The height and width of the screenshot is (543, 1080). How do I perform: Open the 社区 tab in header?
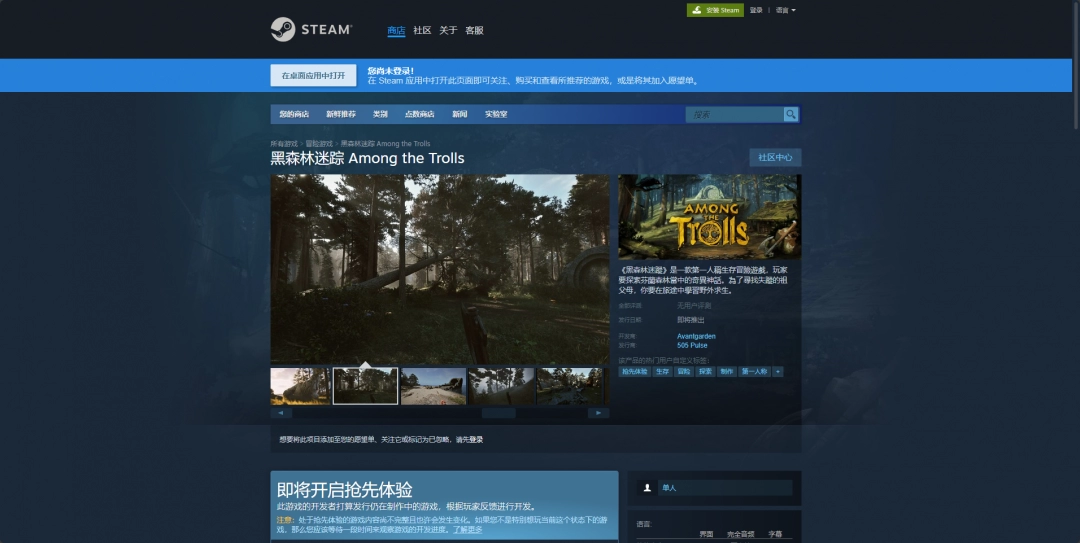click(x=422, y=30)
